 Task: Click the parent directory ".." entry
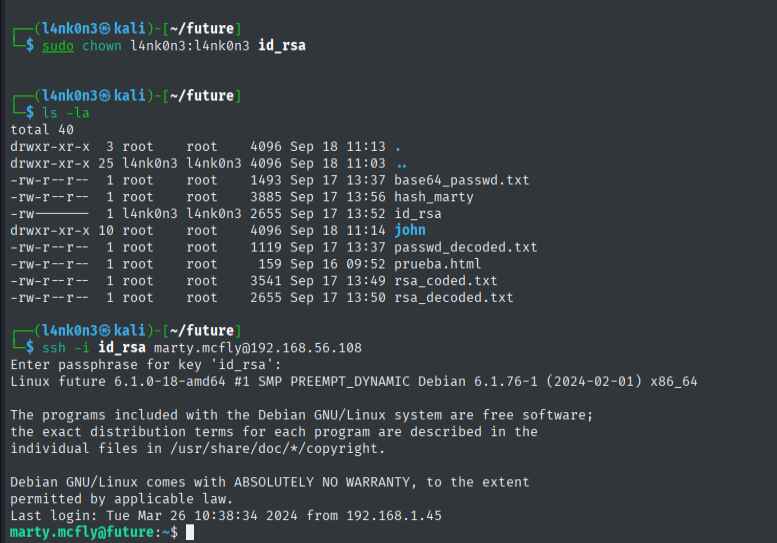click(x=402, y=163)
